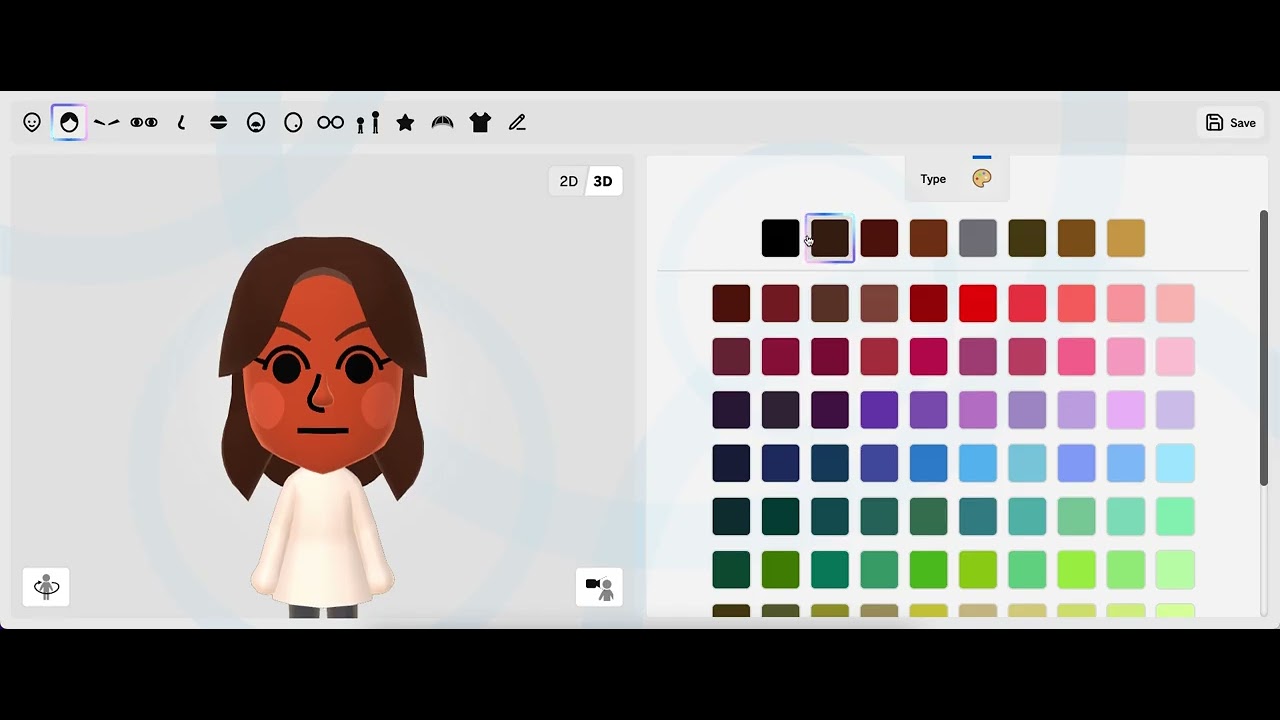The width and height of the screenshot is (1280, 720).
Task: Open the eyebrows category
Action: pyautogui.click(x=106, y=122)
